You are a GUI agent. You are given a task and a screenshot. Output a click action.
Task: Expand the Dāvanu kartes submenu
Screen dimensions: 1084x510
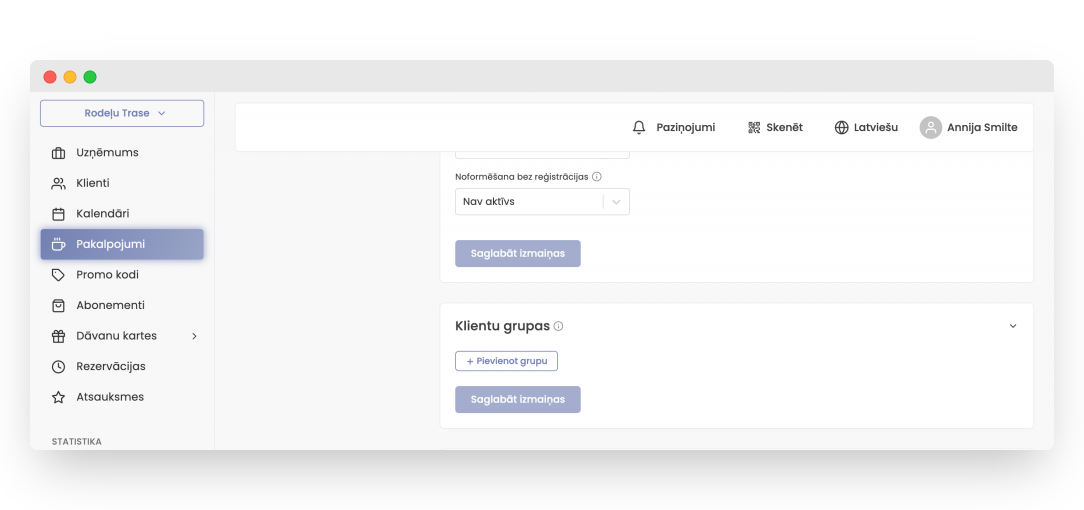(194, 336)
